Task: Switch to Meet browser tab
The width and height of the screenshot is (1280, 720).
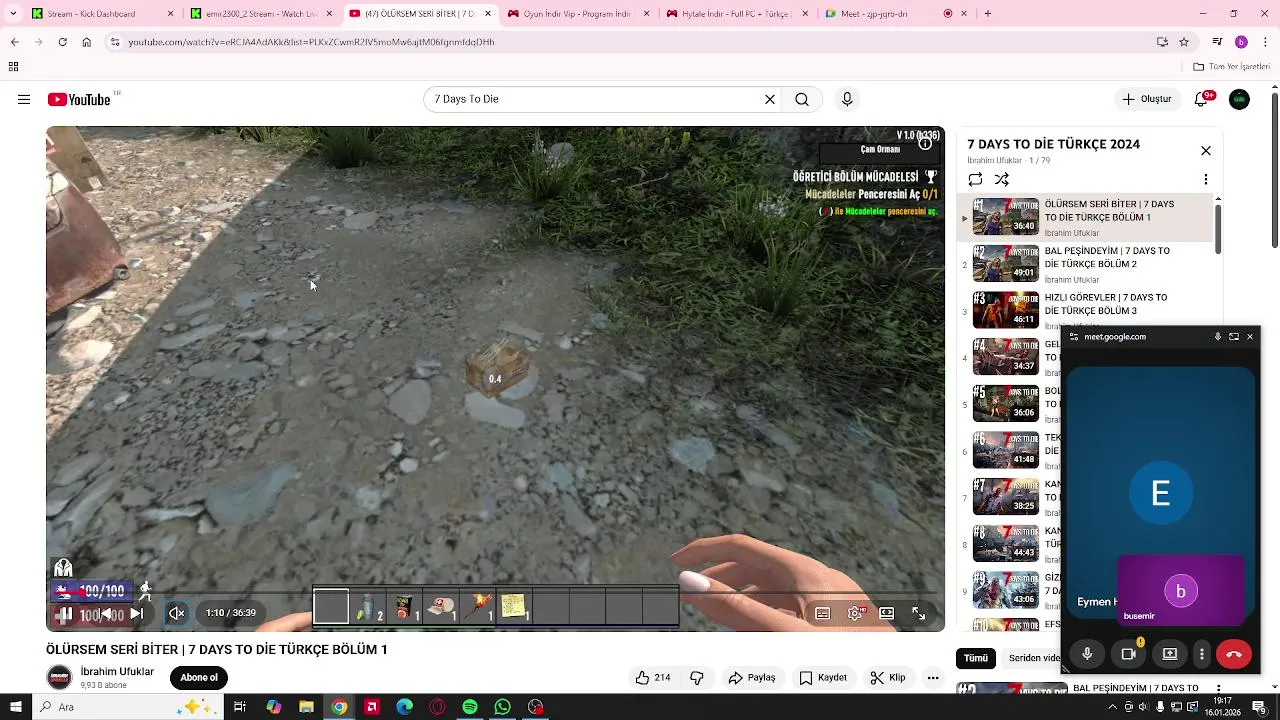Action: (894, 14)
